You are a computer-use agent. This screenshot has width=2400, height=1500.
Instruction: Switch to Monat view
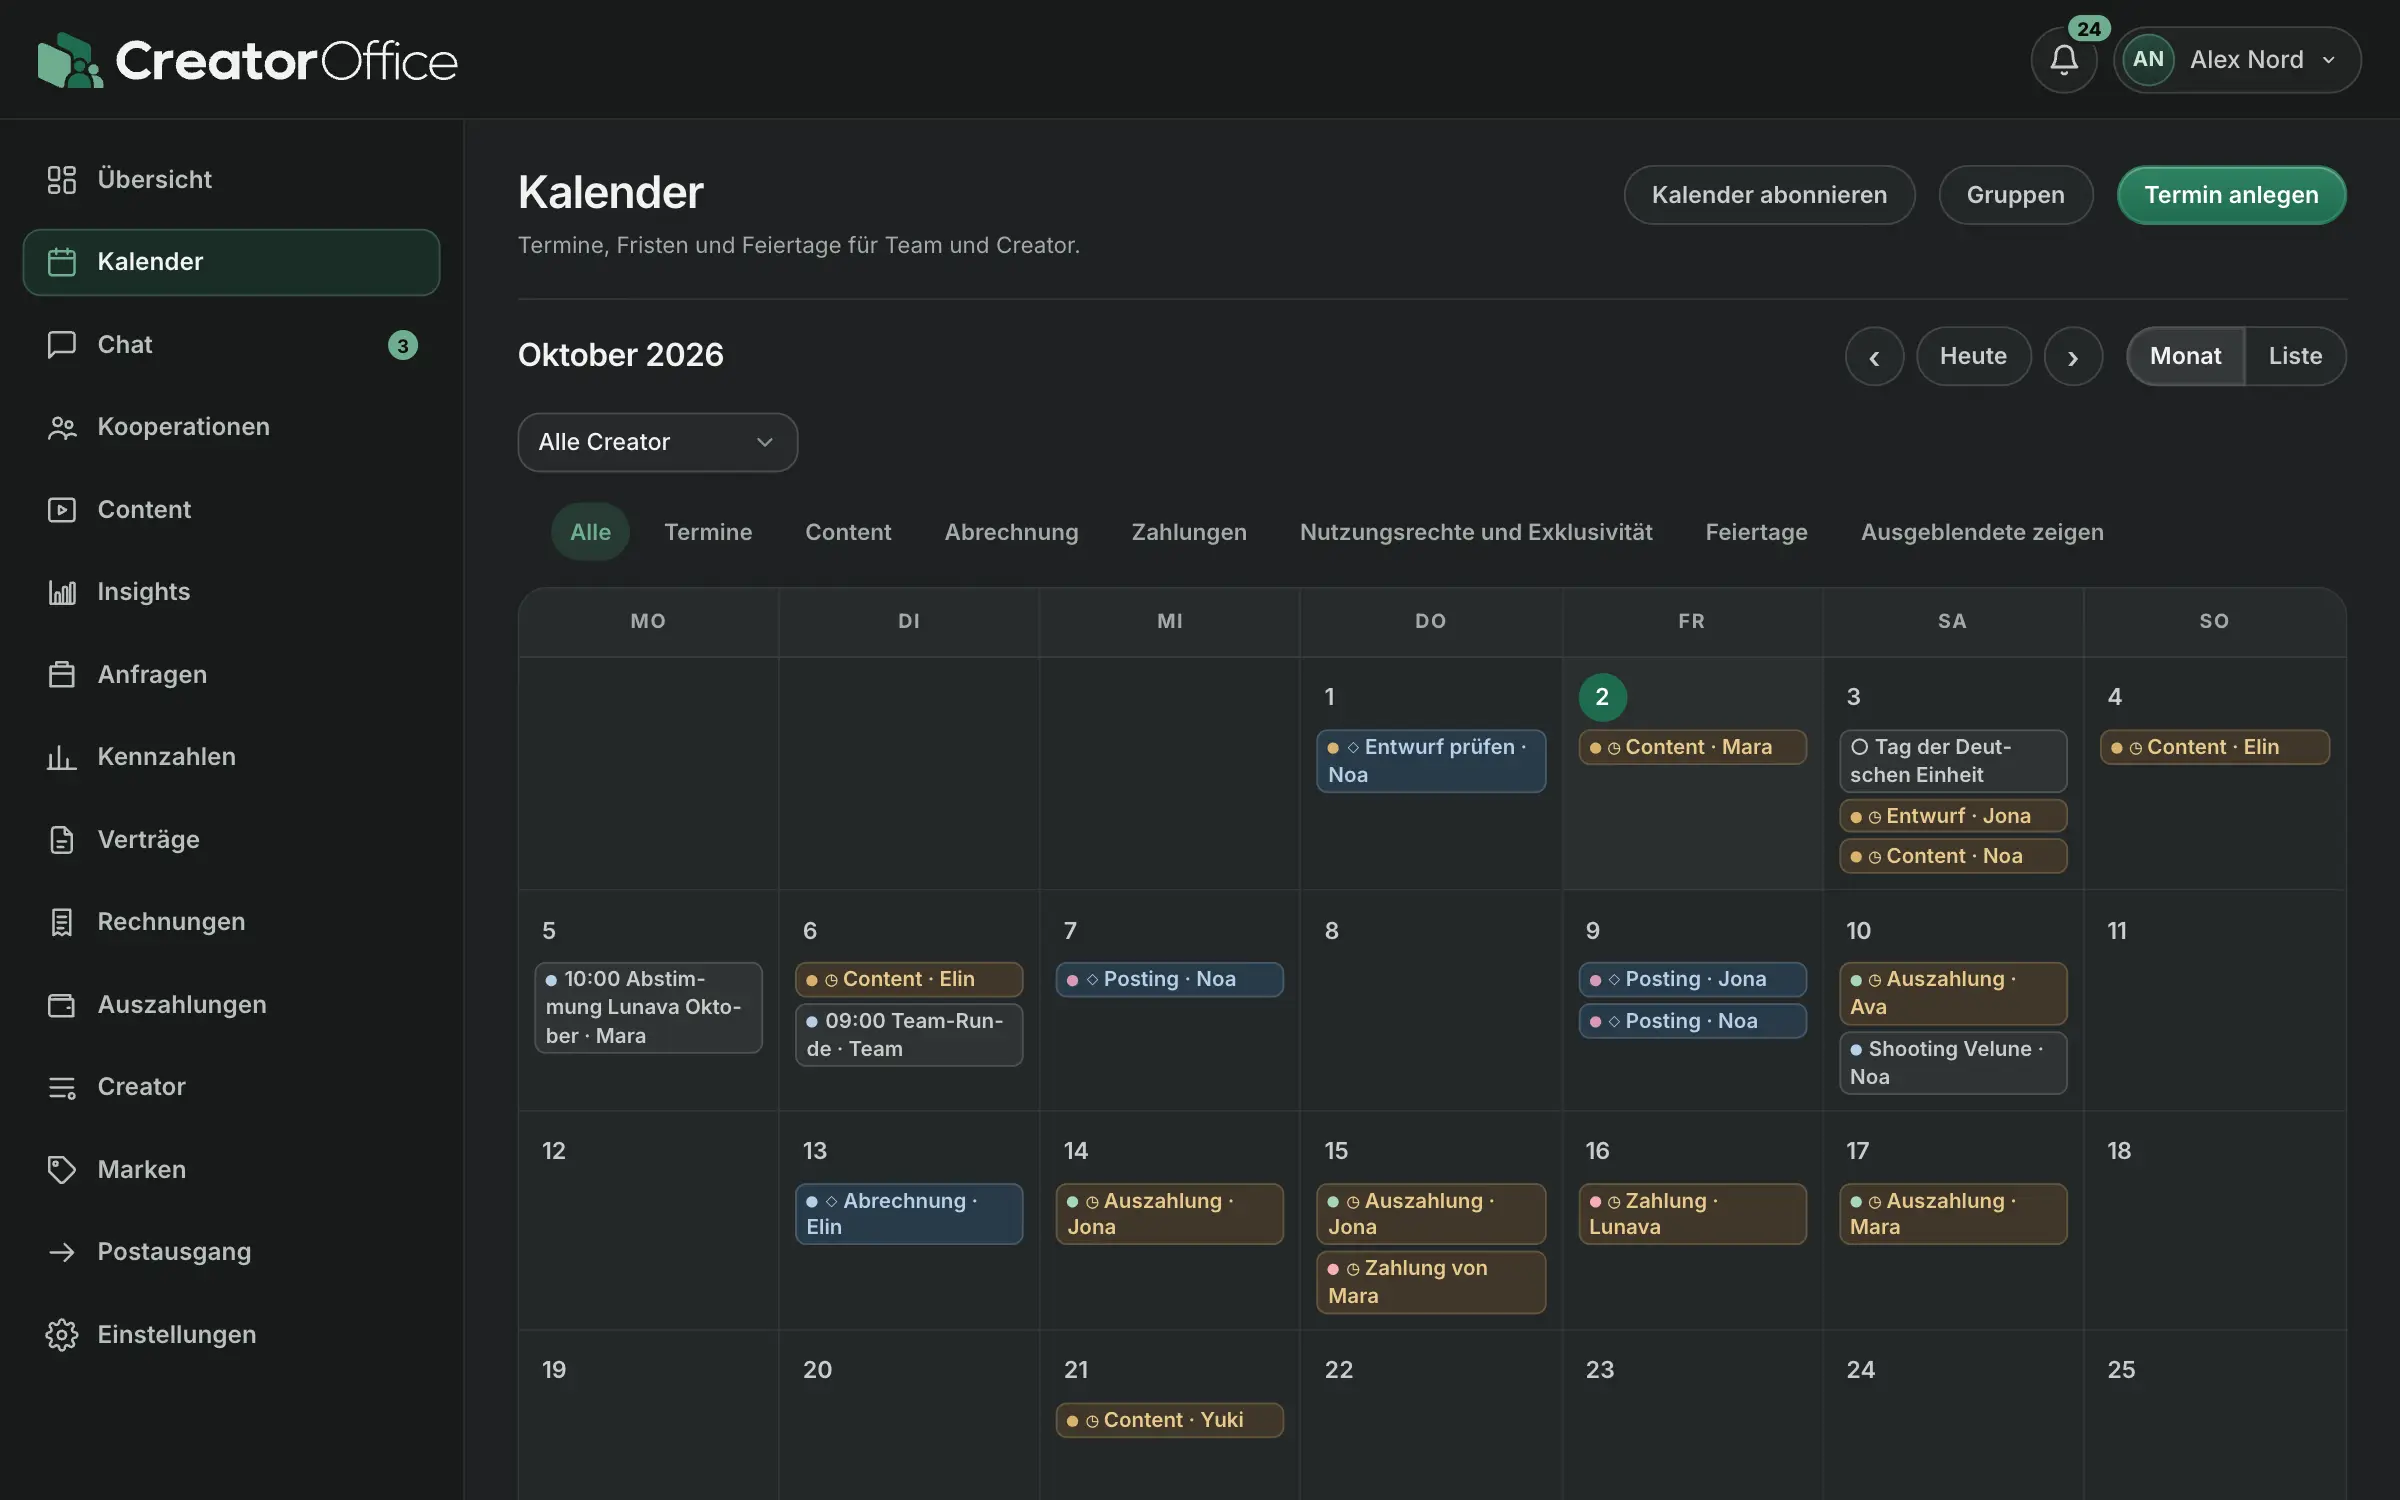[x=2185, y=356]
